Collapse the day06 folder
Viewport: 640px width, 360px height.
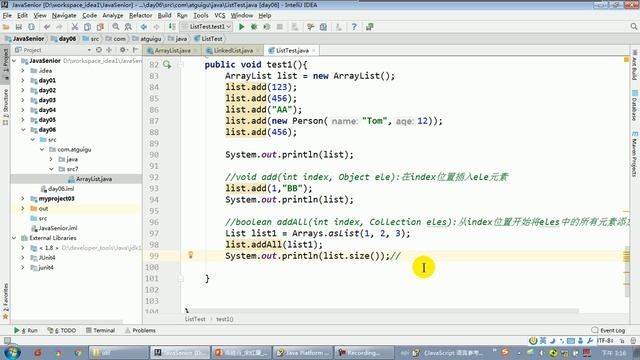tap(23, 130)
